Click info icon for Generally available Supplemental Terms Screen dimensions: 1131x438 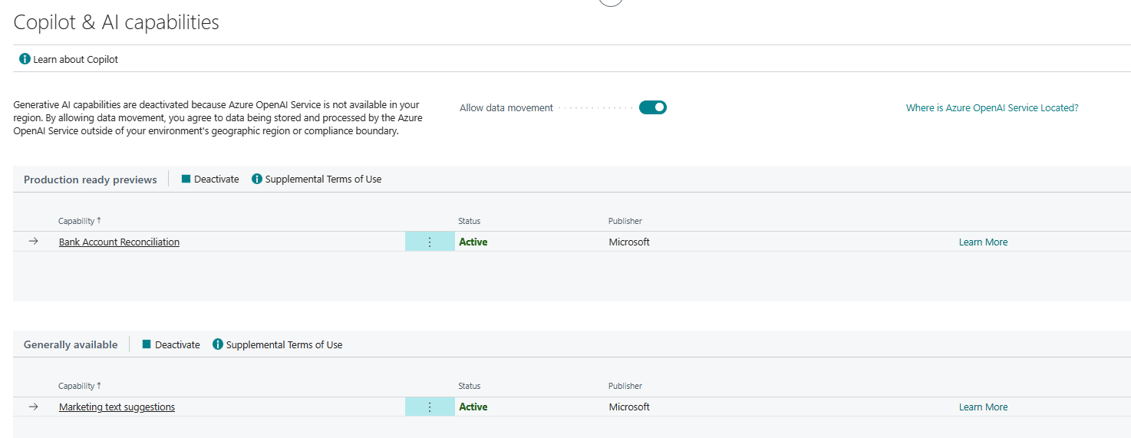(x=218, y=344)
